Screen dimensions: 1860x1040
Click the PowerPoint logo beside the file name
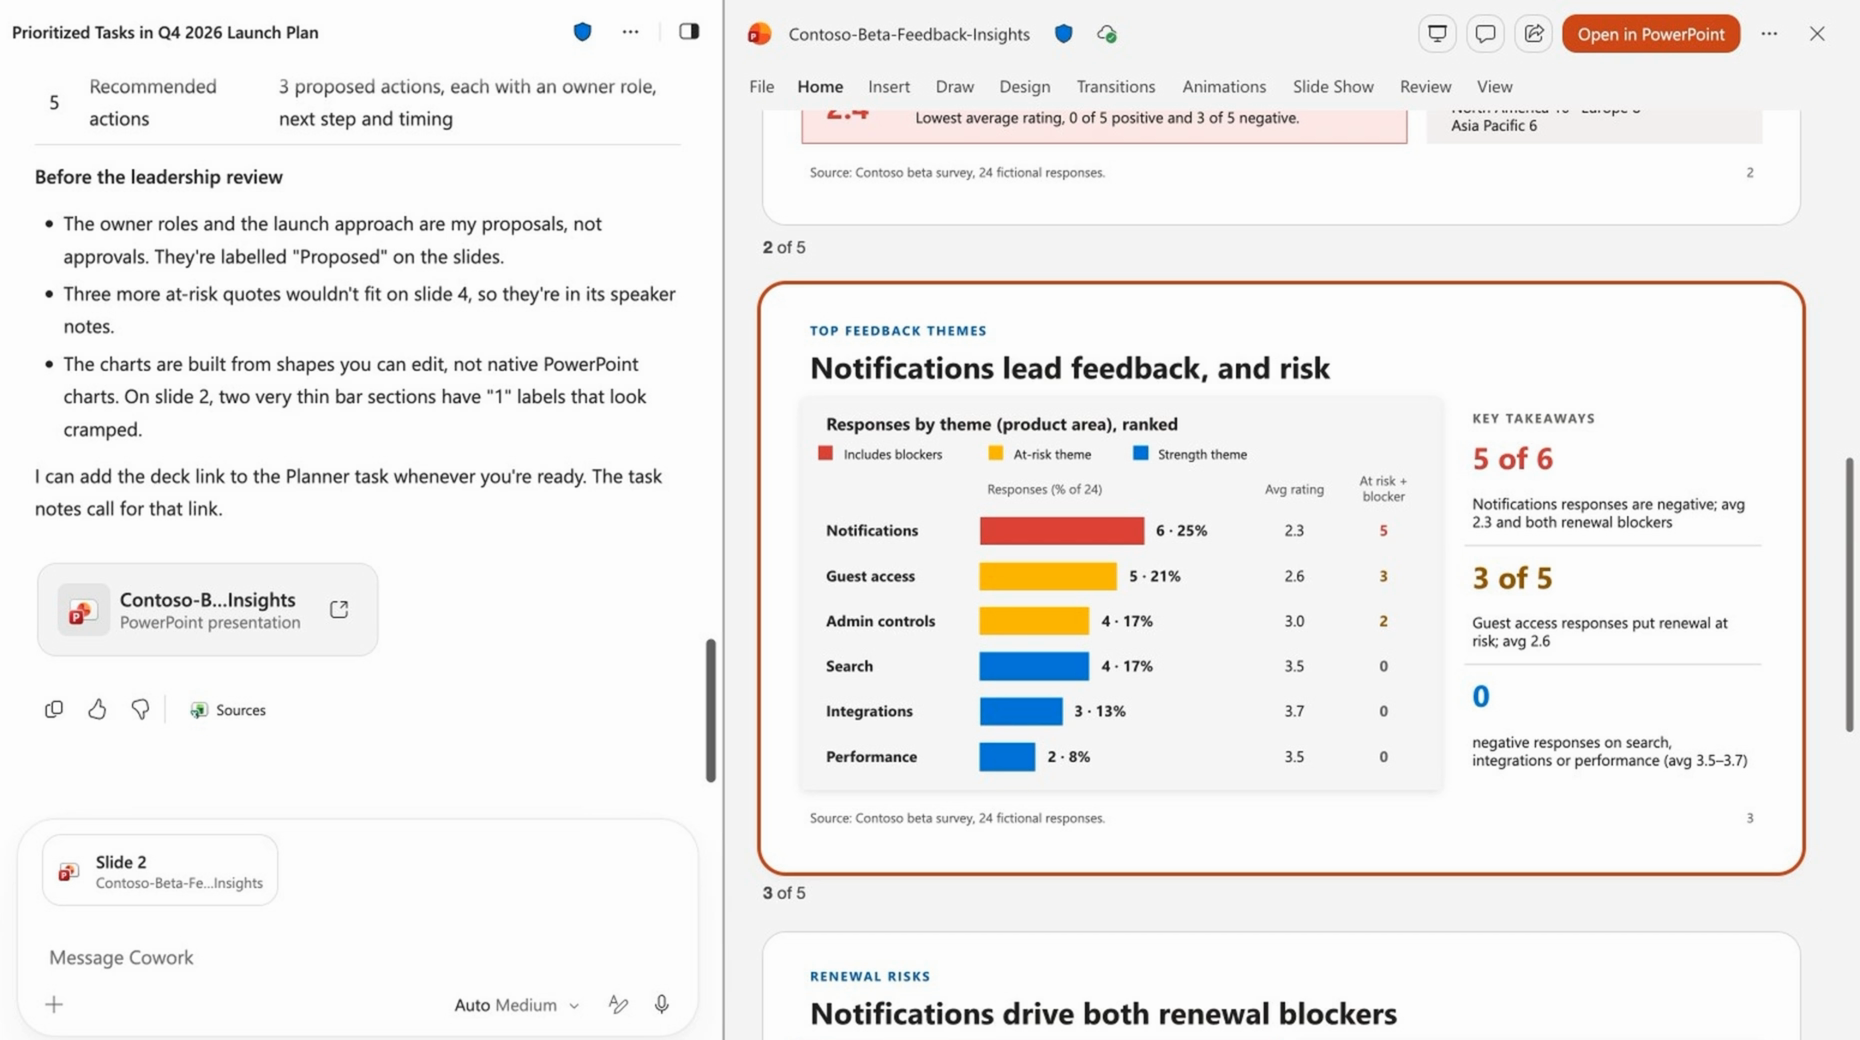pos(760,34)
